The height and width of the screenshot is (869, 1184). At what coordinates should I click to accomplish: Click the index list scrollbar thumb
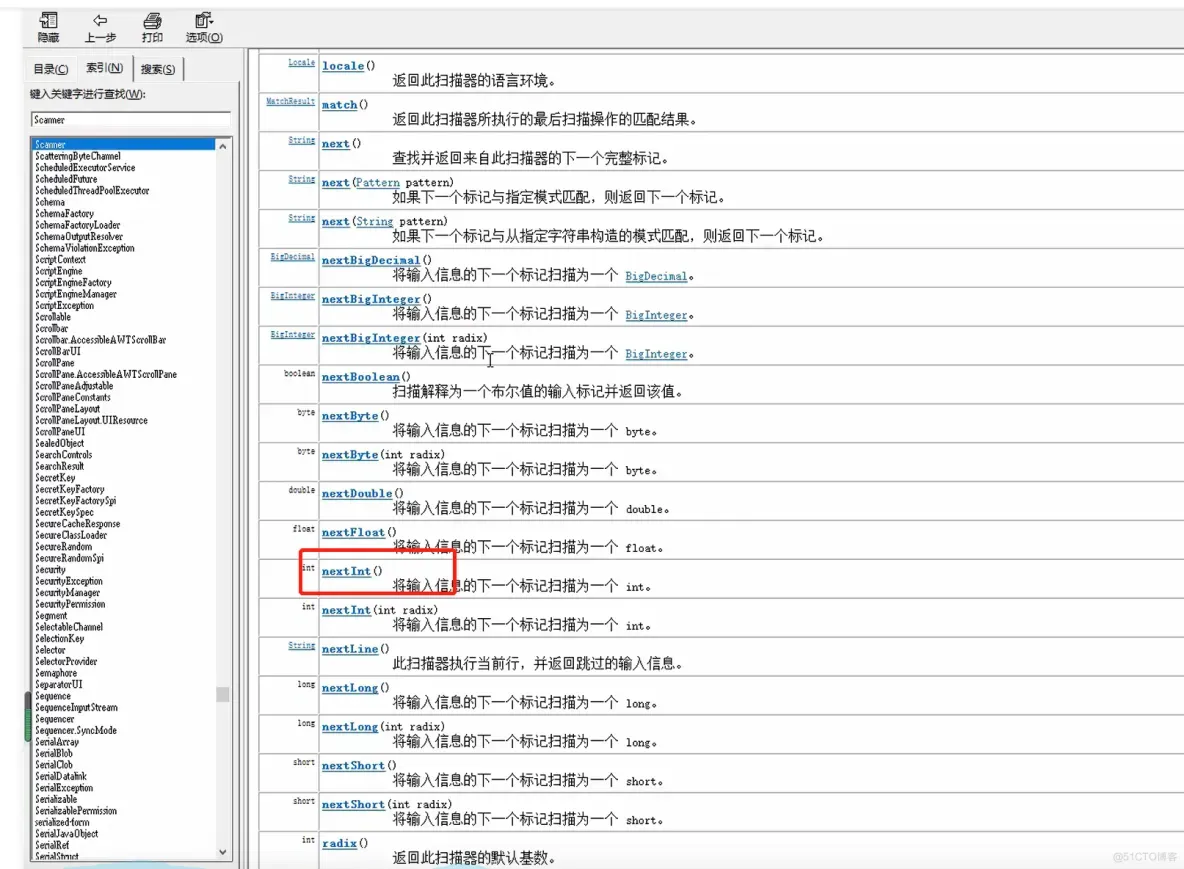tap(223, 694)
